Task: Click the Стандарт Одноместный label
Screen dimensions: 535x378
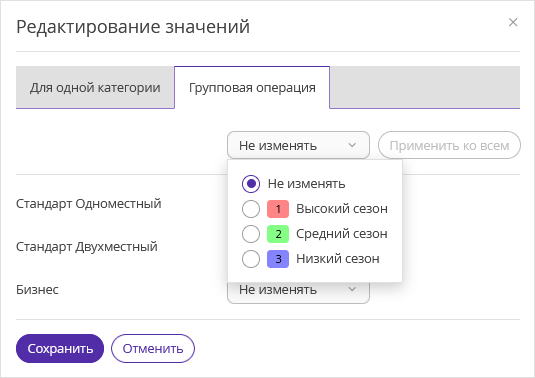Action: (x=89, y=204)
